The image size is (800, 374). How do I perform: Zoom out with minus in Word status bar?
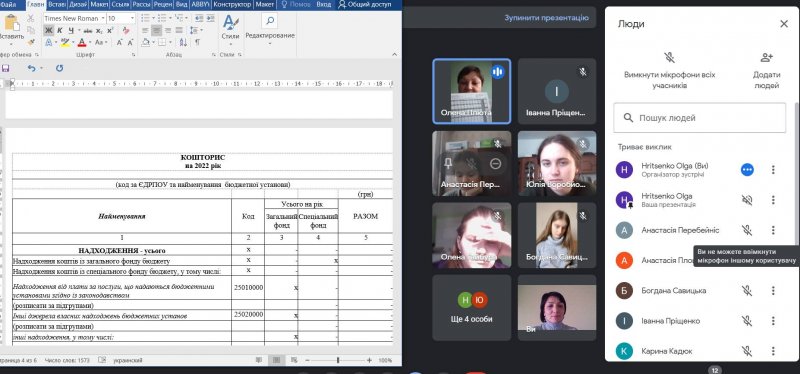pos(307,360)
